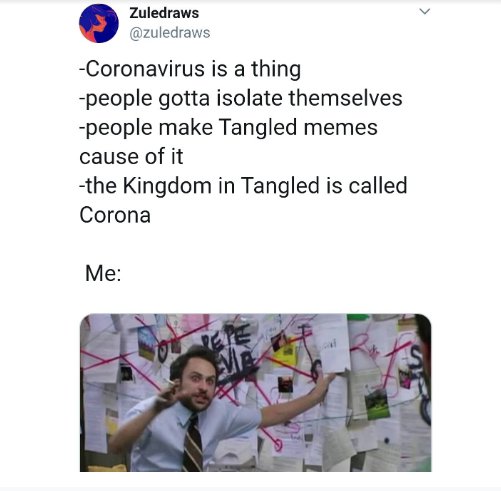
Task: Click the black "Pepe Silvia" scrawl in the image
Action: click(x=230, y=353)
